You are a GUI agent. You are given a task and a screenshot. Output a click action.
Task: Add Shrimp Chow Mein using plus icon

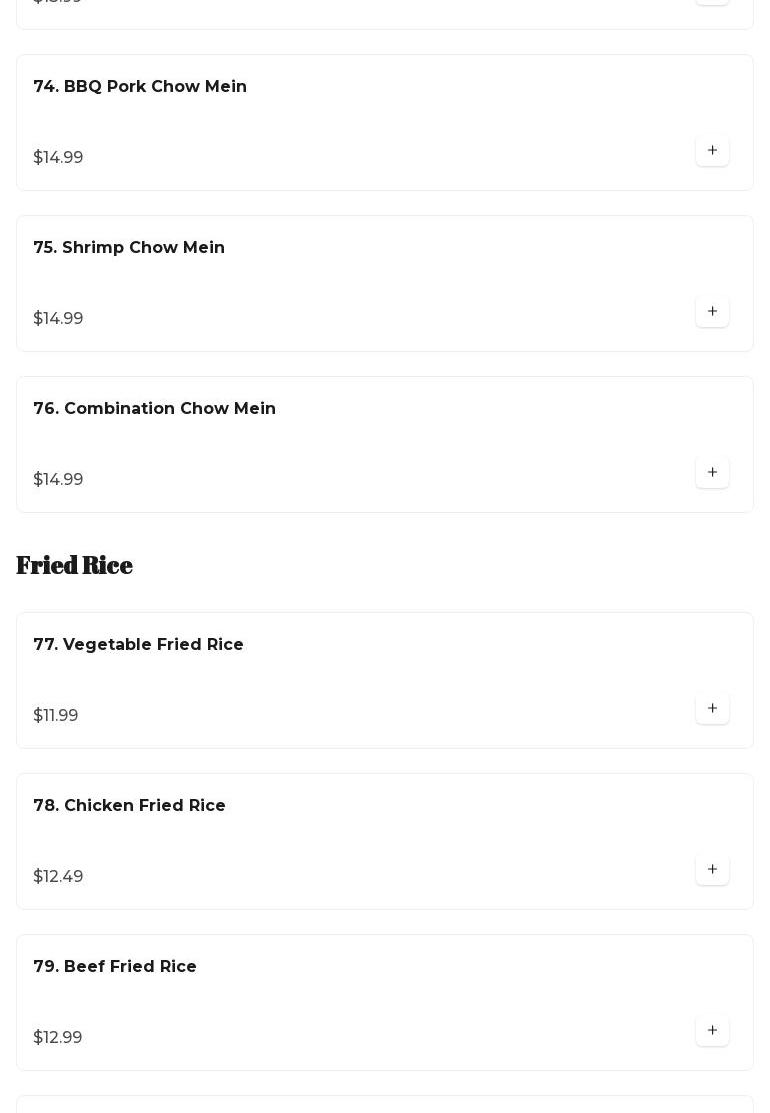tap(712, 311)
